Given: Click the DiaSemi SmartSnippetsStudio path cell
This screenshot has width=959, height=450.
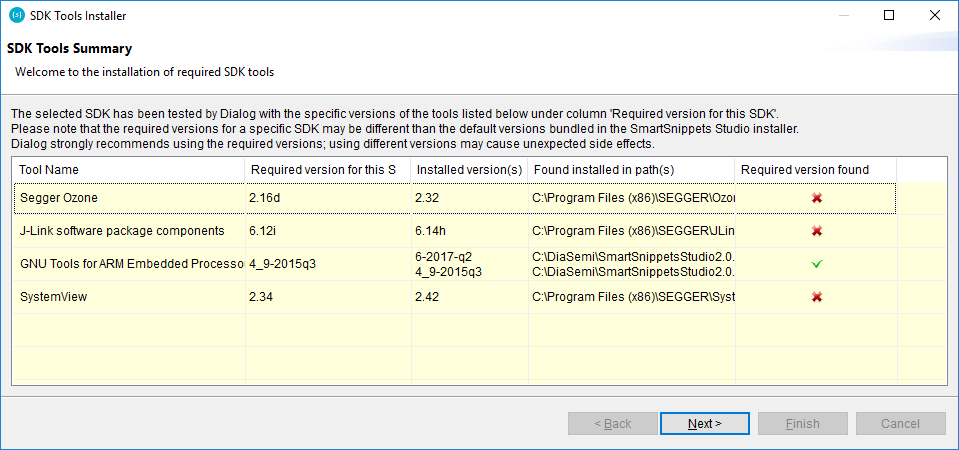Looking at the screenshot, I should (631, 264).
